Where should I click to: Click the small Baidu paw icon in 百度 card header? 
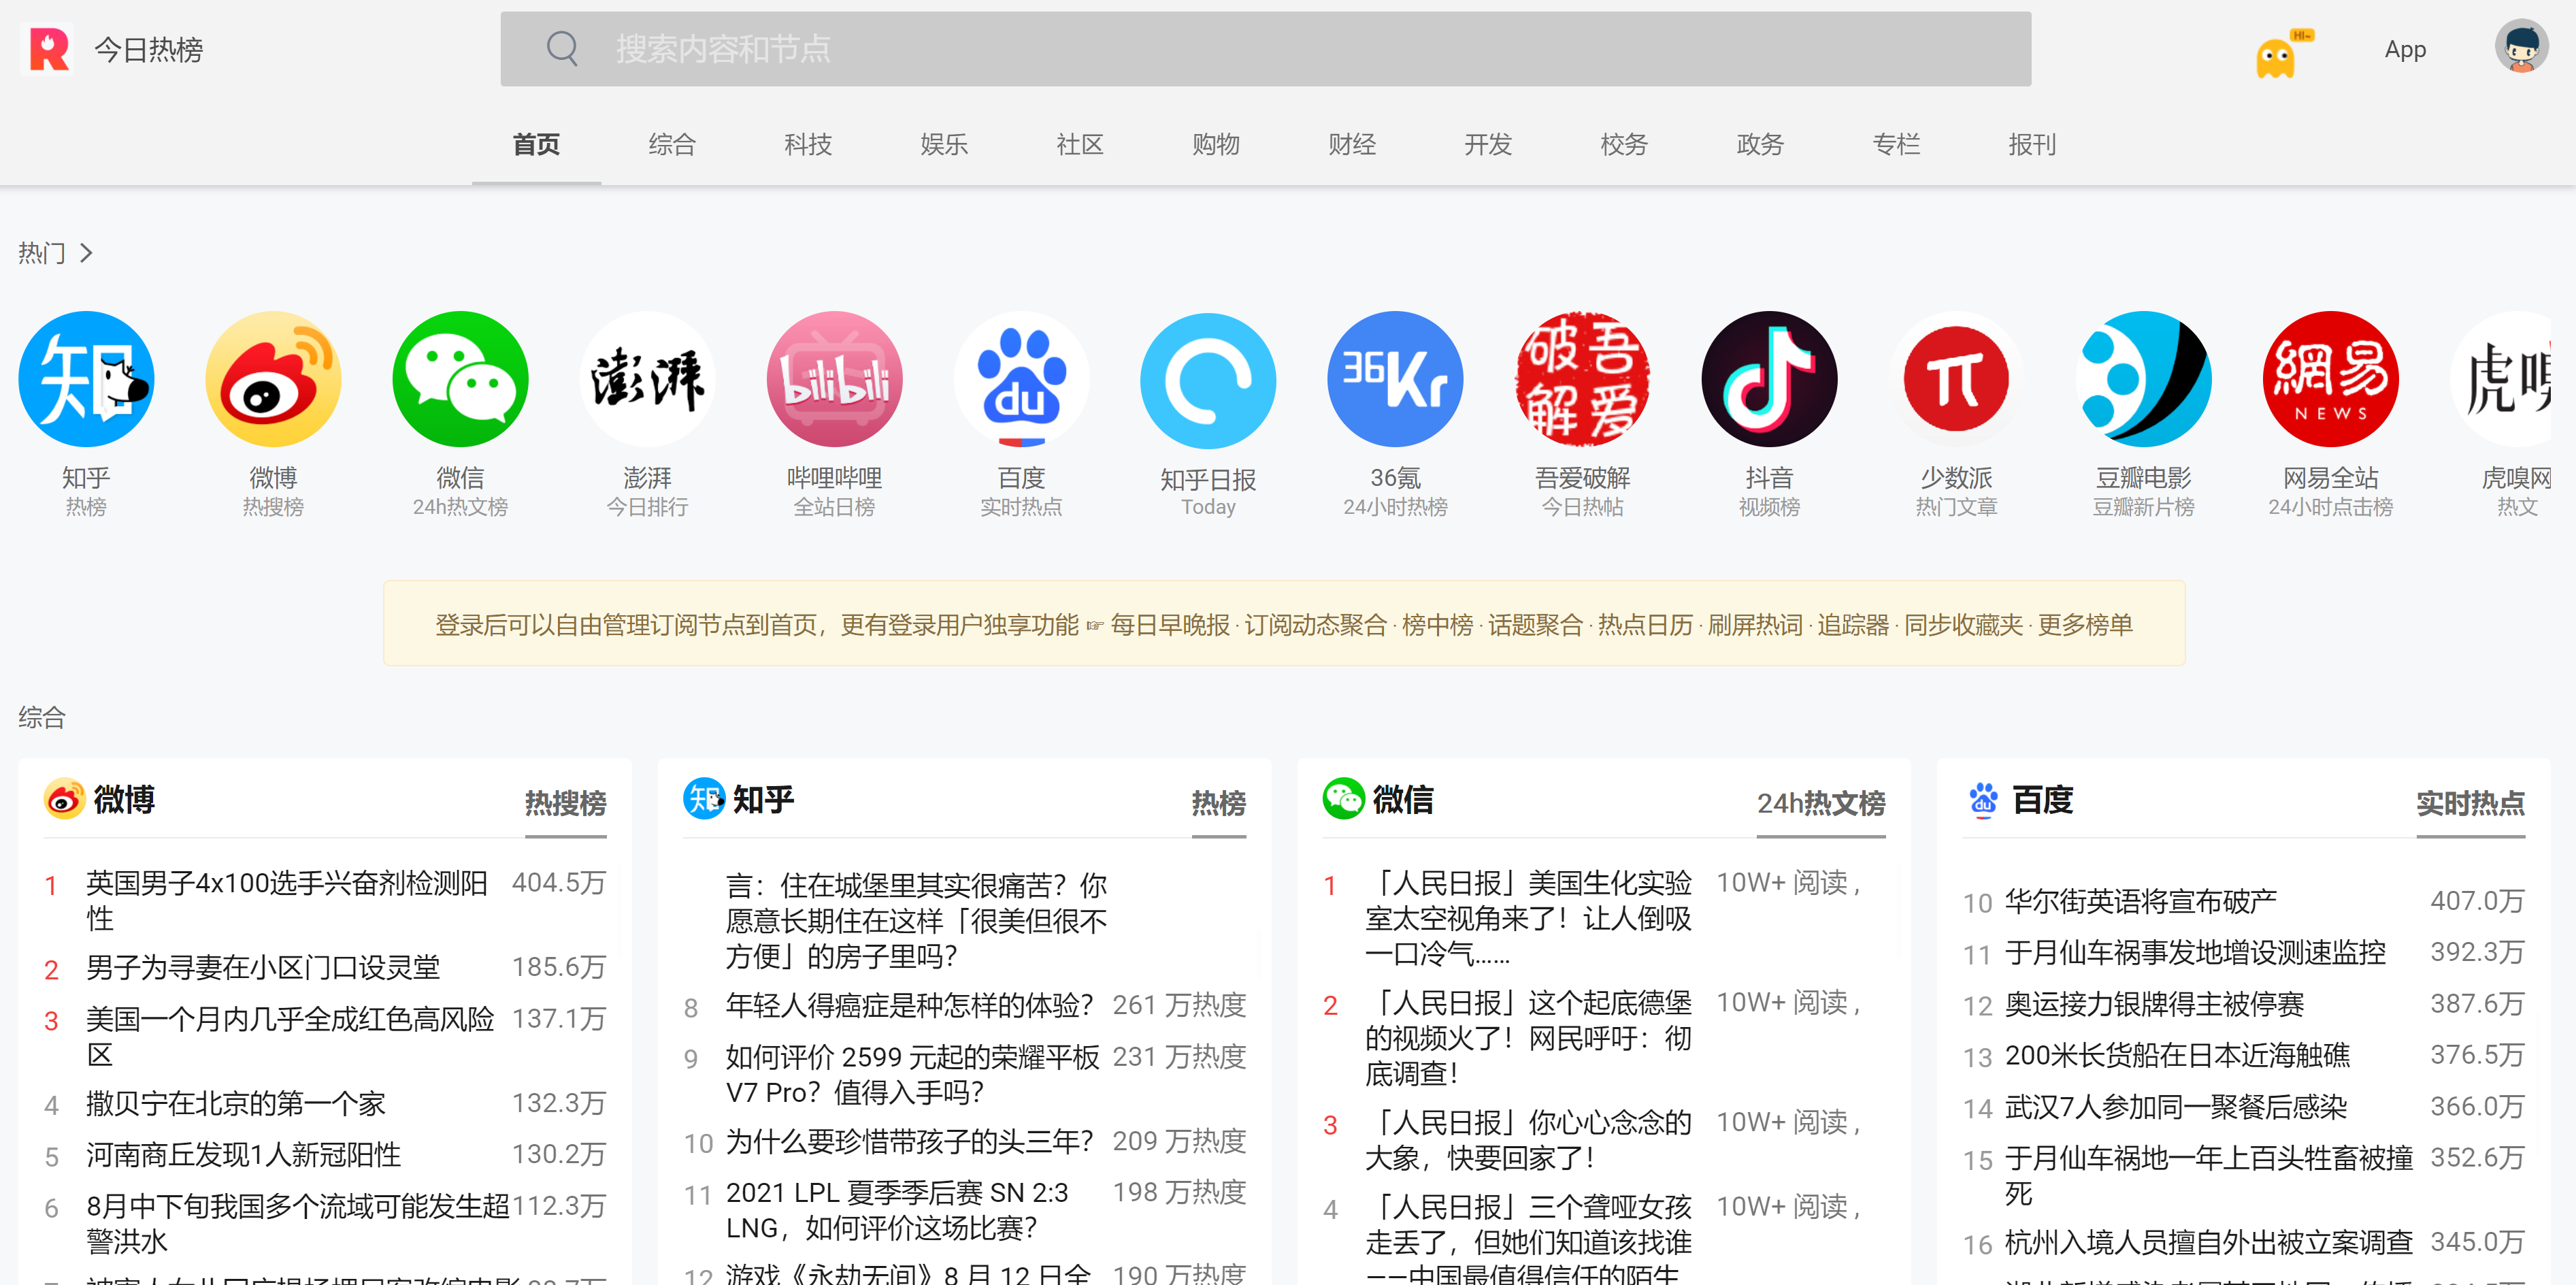[1983, 799]
